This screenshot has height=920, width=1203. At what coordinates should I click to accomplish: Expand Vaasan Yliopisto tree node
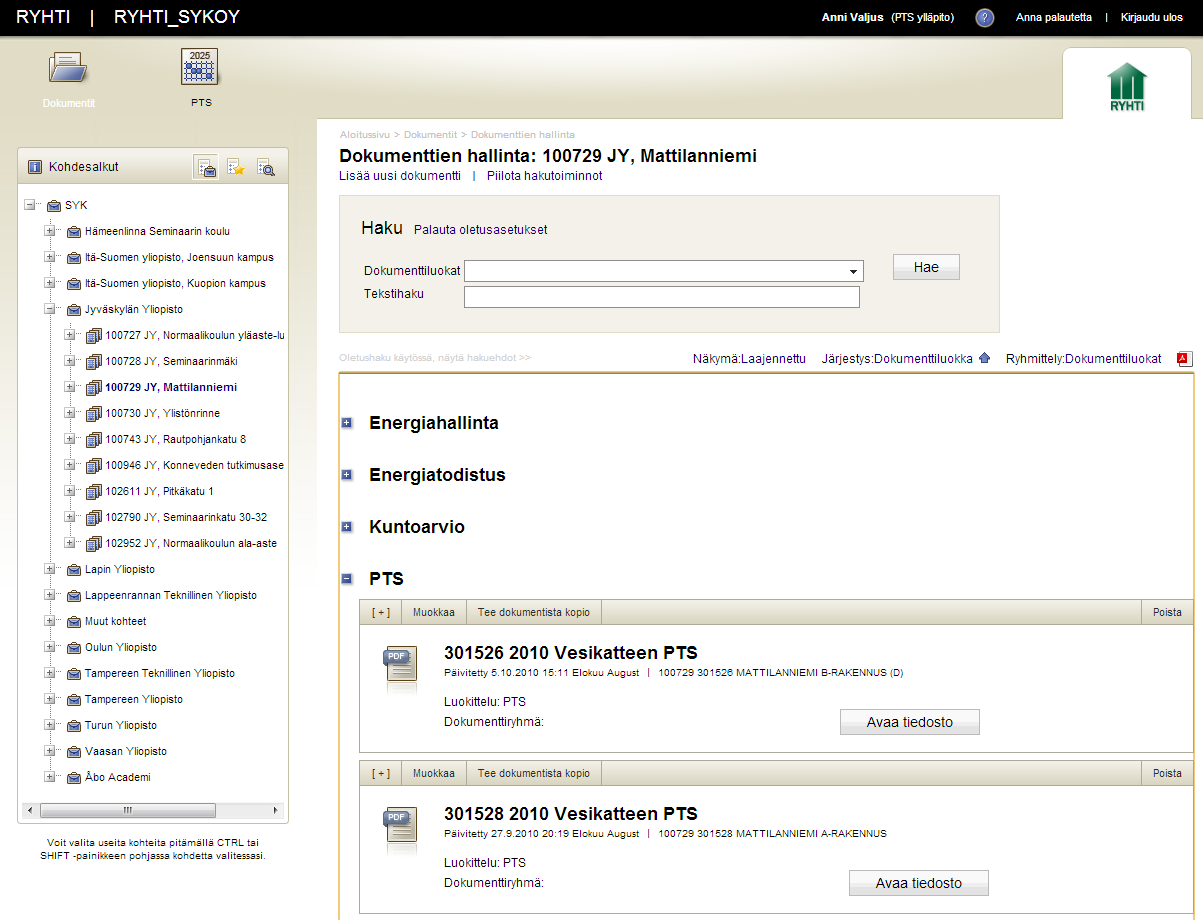click(49, 751)
